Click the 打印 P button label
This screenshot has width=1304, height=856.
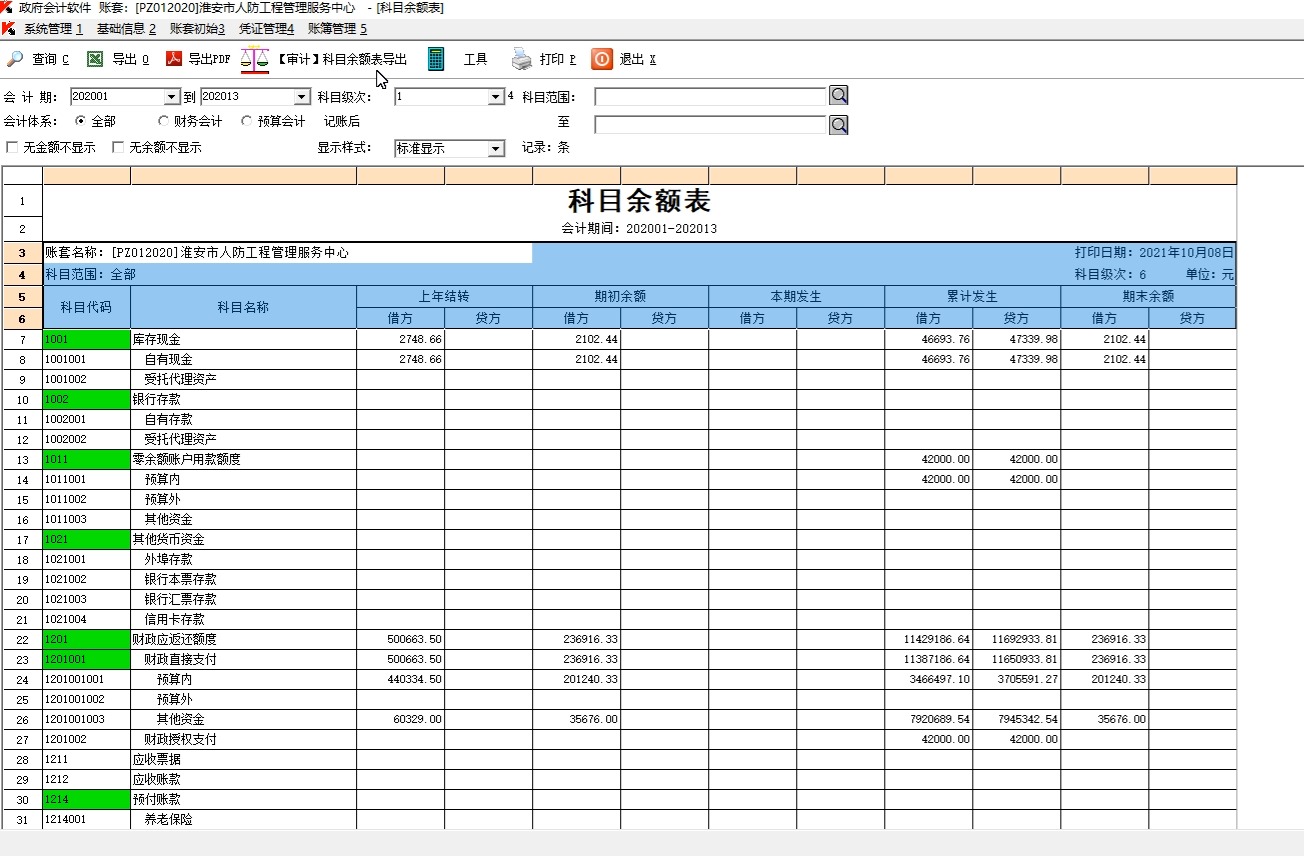point(558,59)
